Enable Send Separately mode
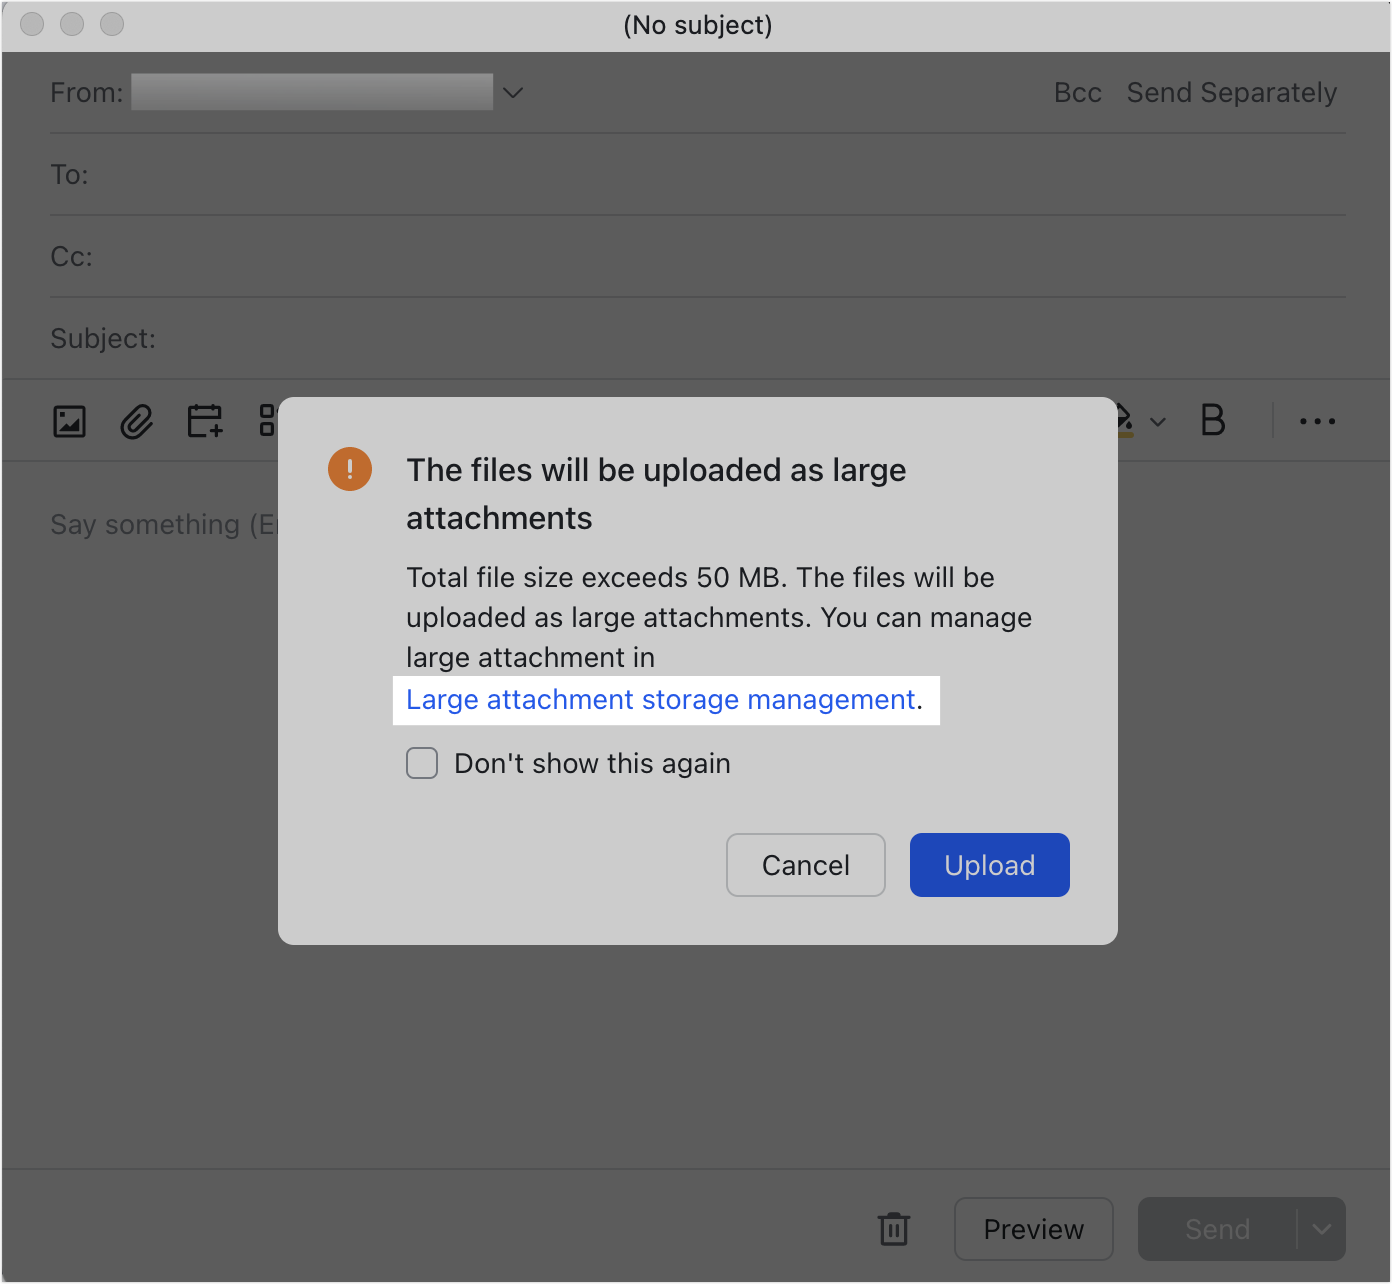 (1233, 92)
